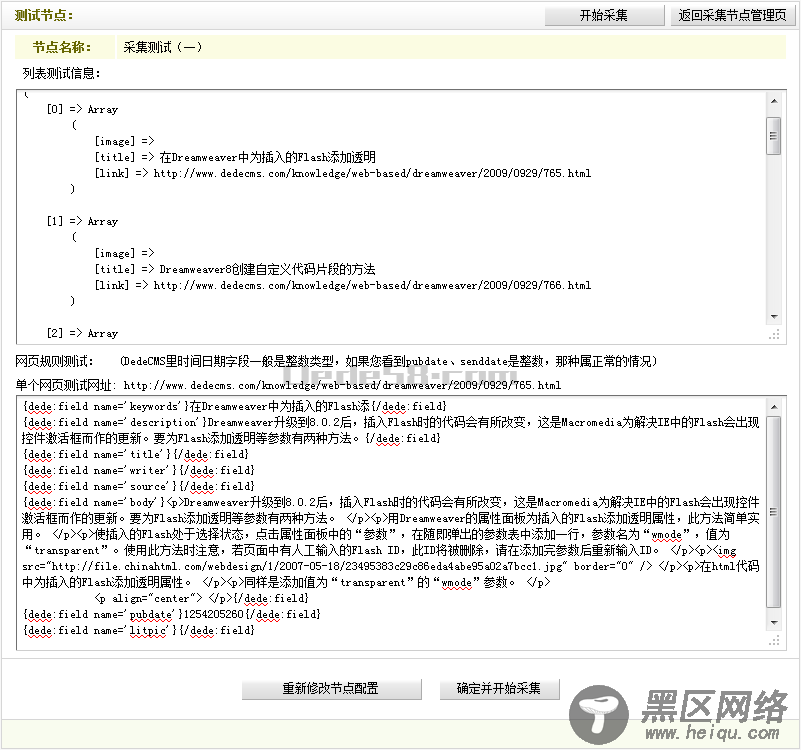Click the body field opening tag line

pyautogui.click(x=391, y=502)
